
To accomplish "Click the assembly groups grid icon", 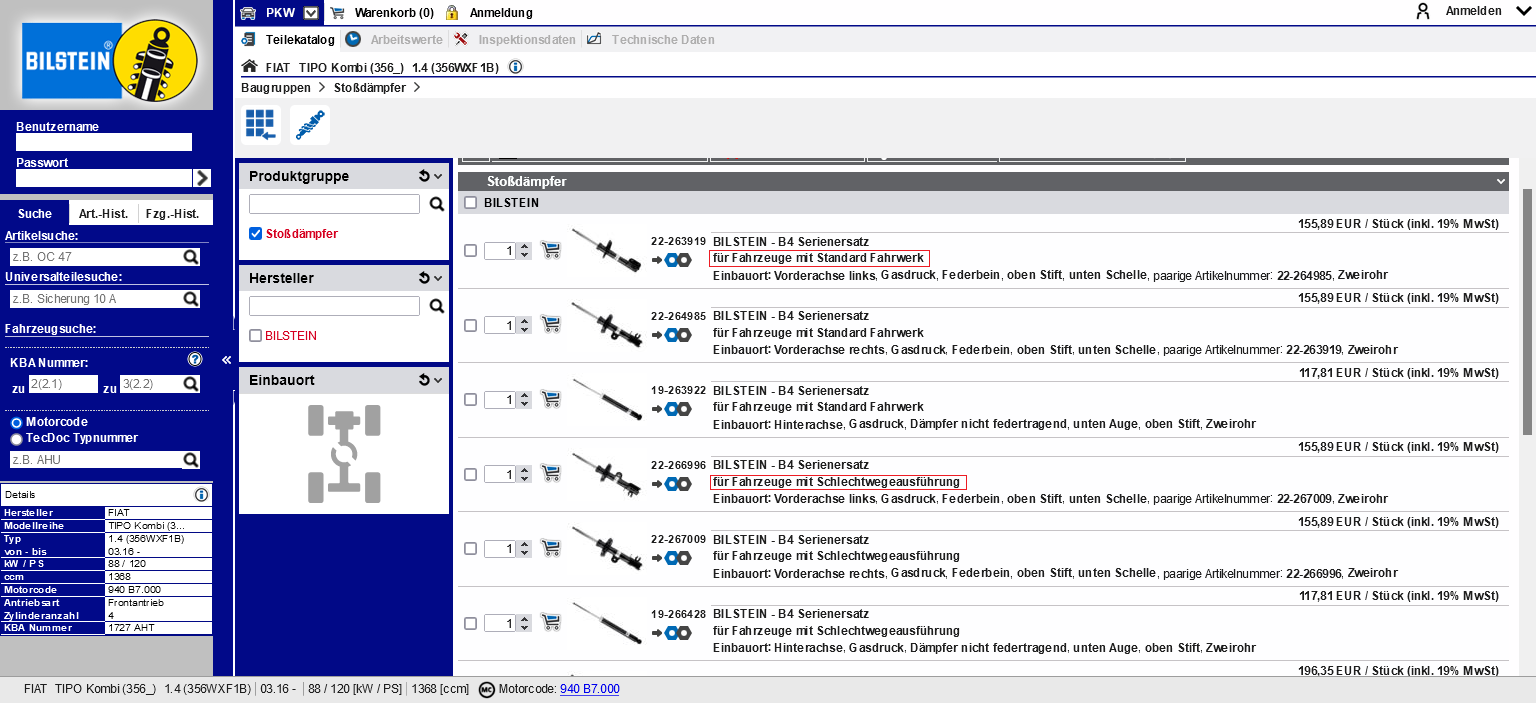I will coord(260,125).
